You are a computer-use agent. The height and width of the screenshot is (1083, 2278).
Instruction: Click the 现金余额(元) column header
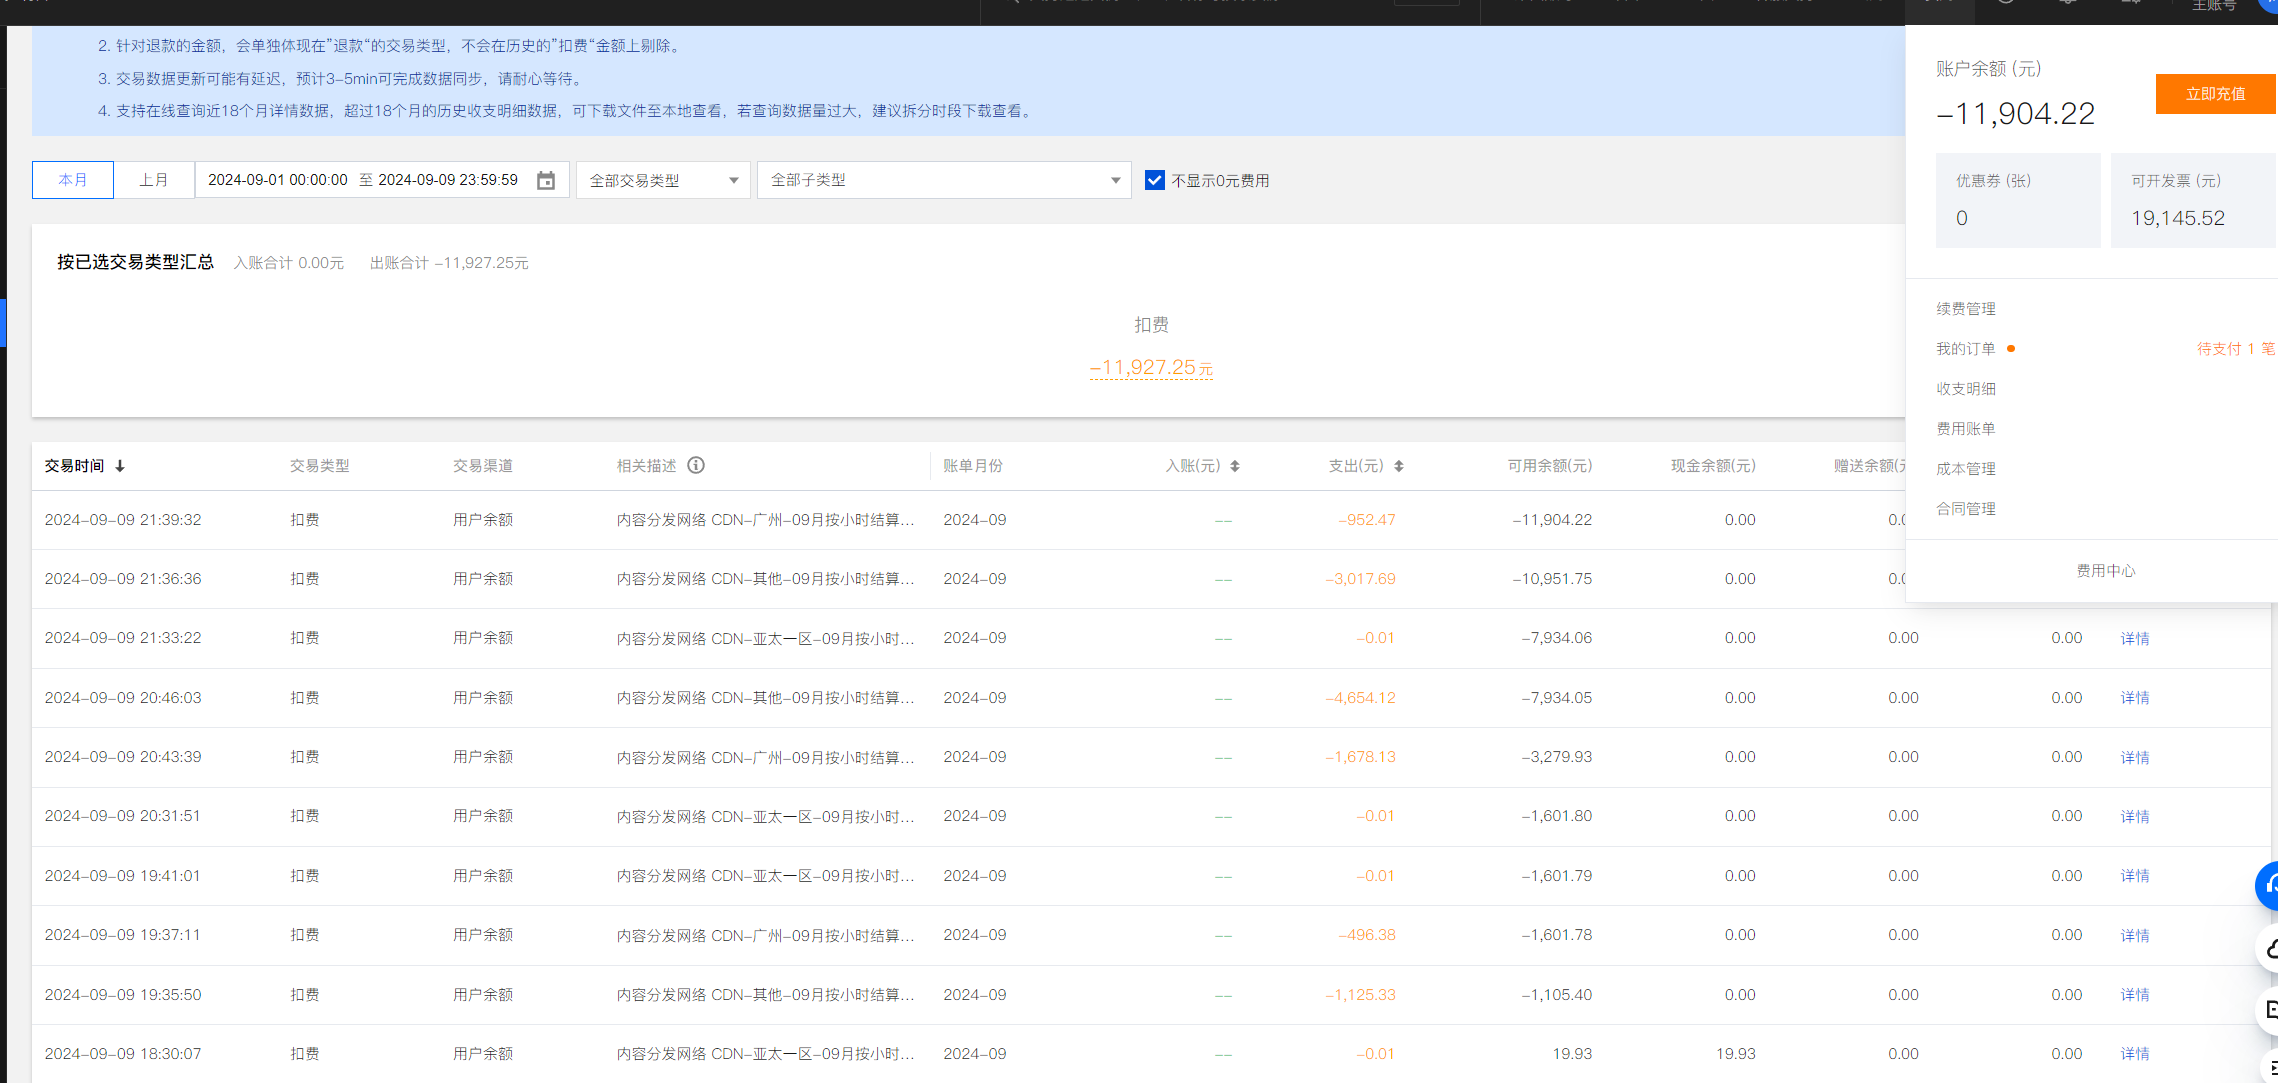pyautogui.click(x=1713, y=466)
